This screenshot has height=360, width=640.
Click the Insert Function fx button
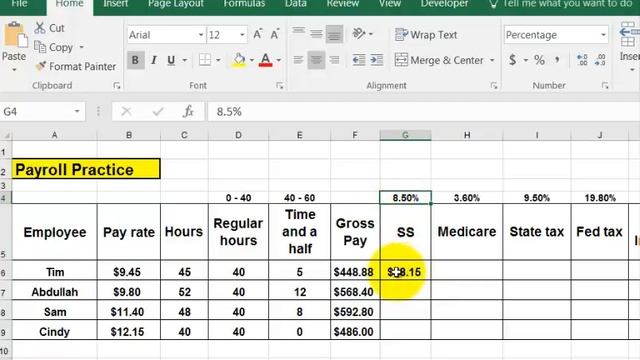coord(188,111)
